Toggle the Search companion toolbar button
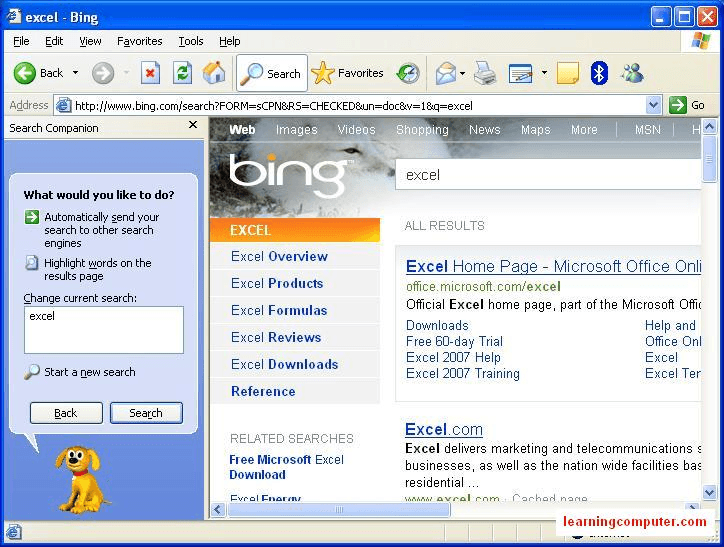 pos(272,73)
